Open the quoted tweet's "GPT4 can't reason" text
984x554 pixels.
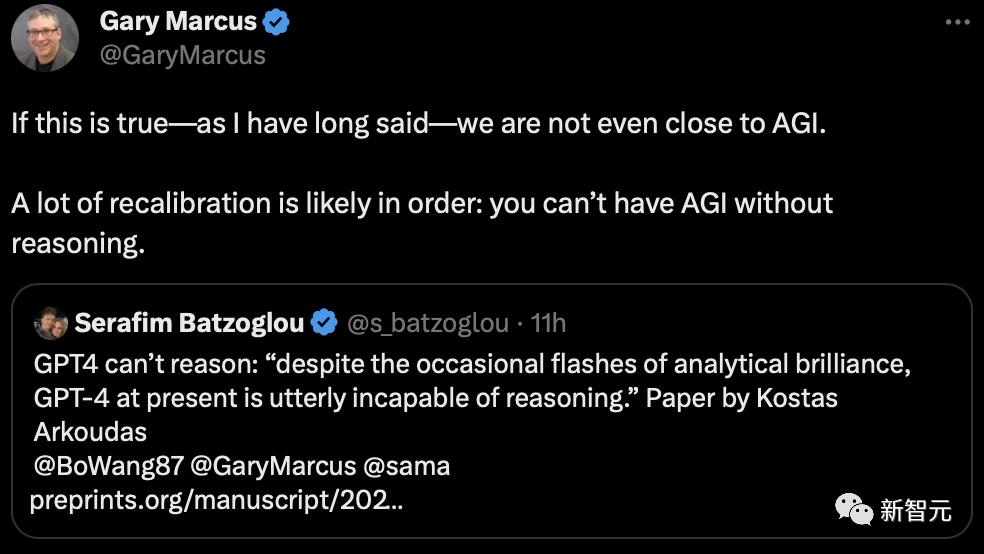pos(470,363)
